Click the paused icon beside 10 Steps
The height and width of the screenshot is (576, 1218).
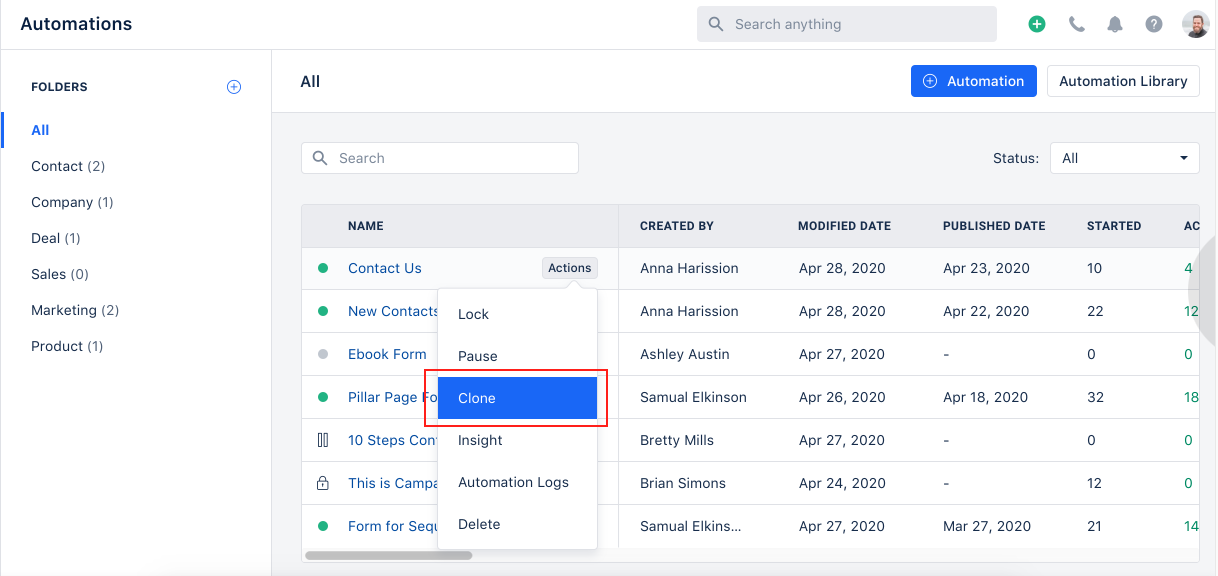pyautogui.click(x=322, y=440)
